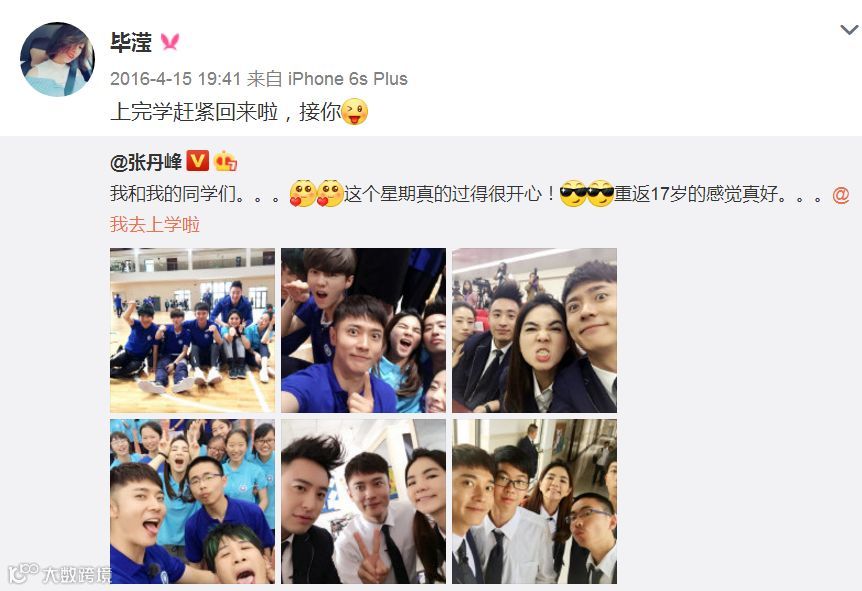This screenshot has width=862, height=591.
Task: Click the orange verified V badge
Action: point(197,161)
